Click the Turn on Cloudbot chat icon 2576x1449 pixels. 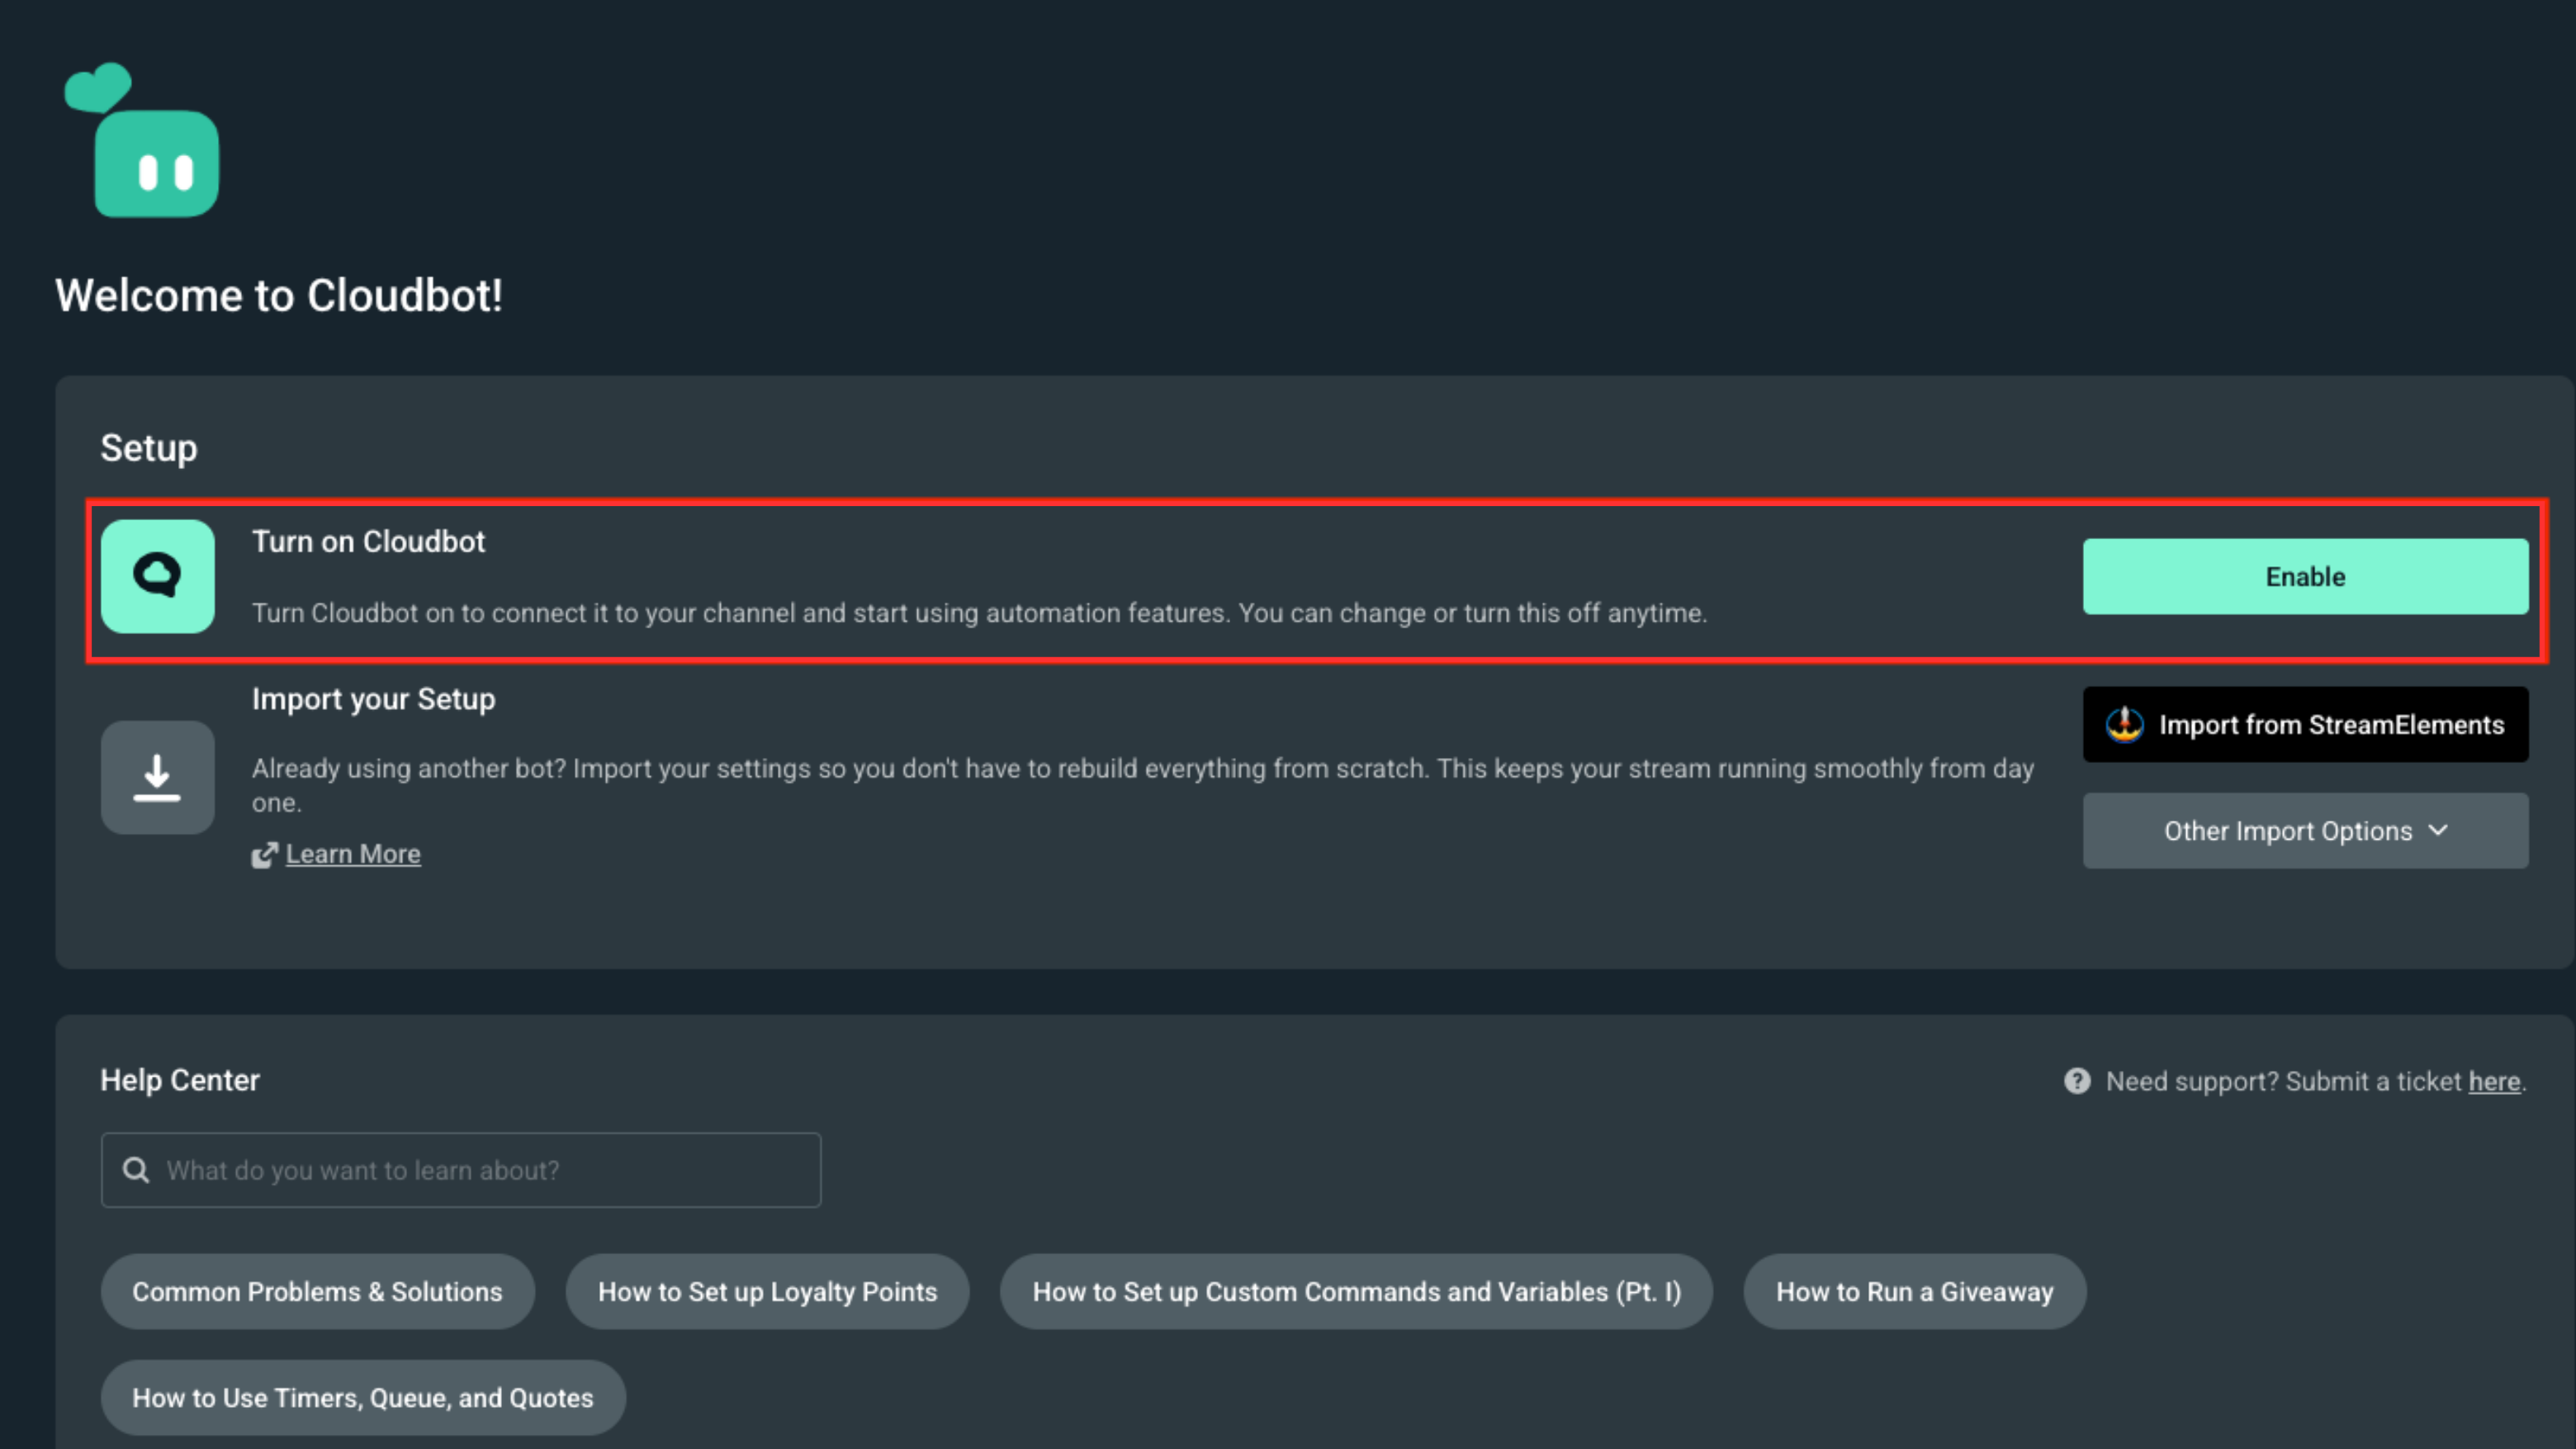[x=158, y=576]
